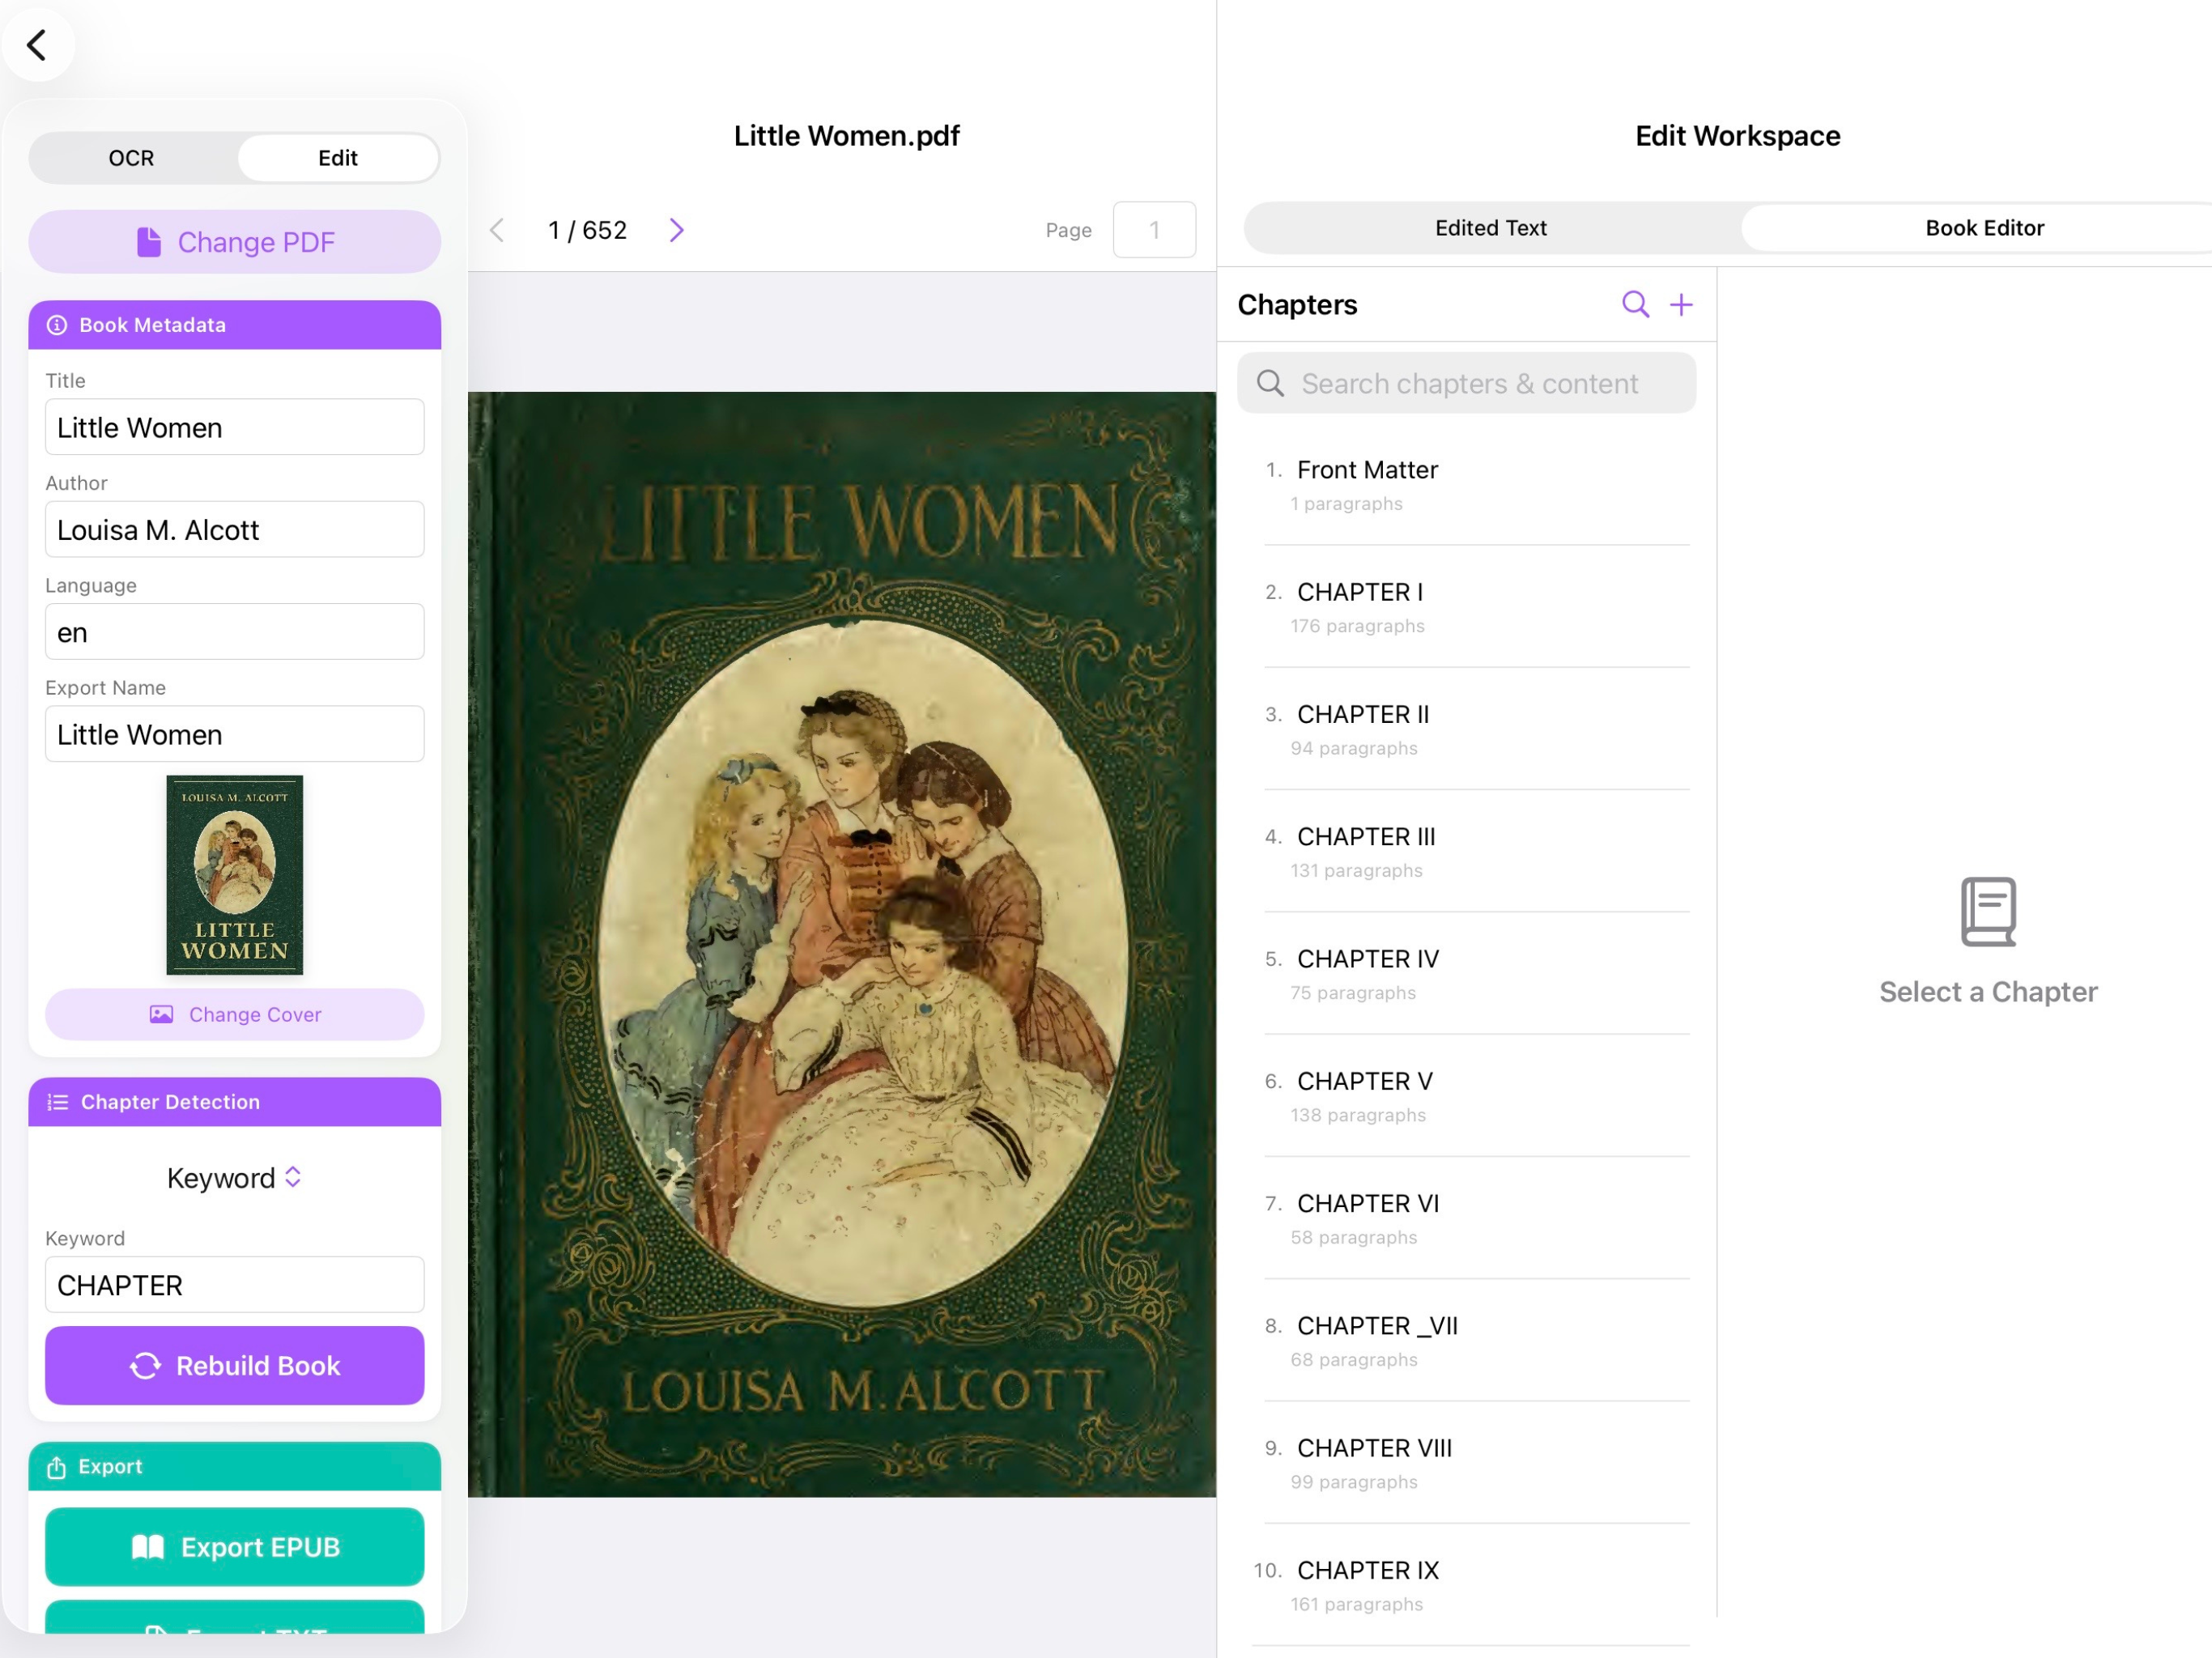The height and width of the screenshot is (1658, 2212).
Task: Open the Keyword detection mode dropdown
Action: click(234, 1179)
